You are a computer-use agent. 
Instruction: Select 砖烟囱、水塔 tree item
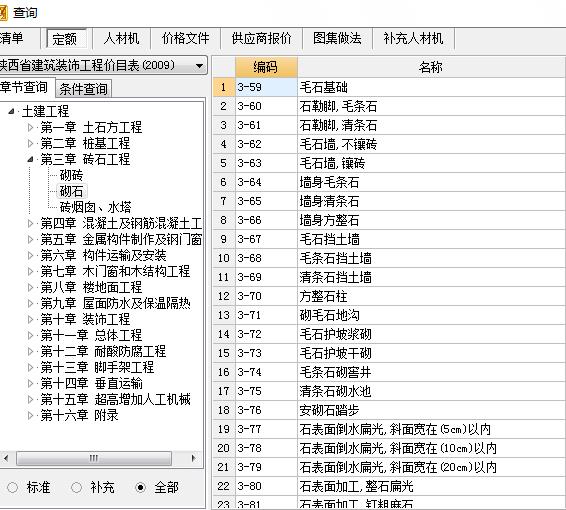pyautogui.click(x=95, y=207)
